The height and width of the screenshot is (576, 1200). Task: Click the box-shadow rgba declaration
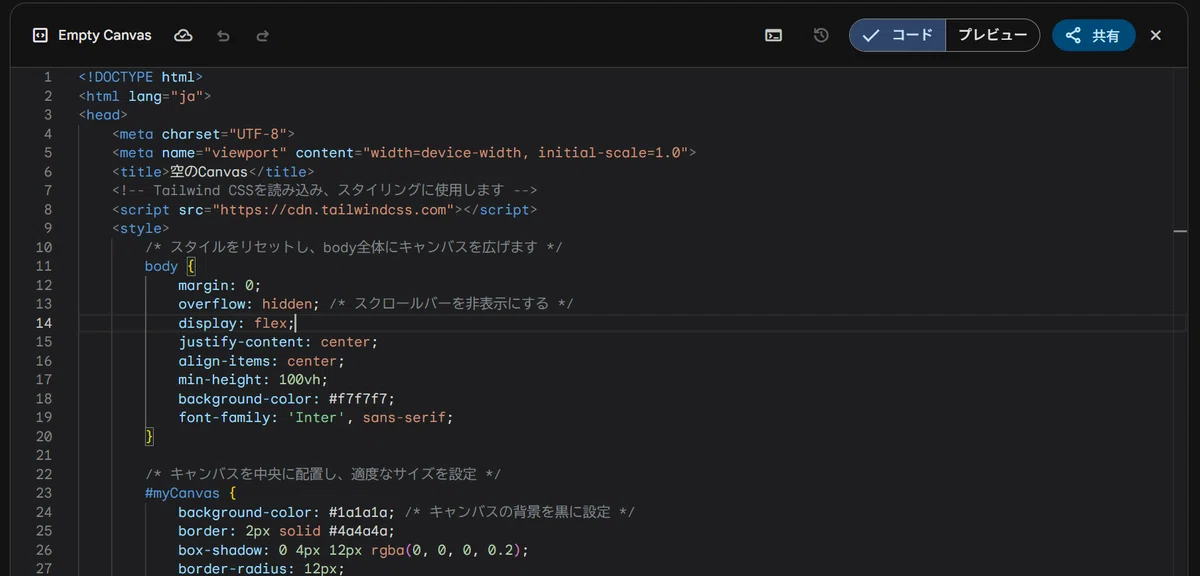(353, 550)
